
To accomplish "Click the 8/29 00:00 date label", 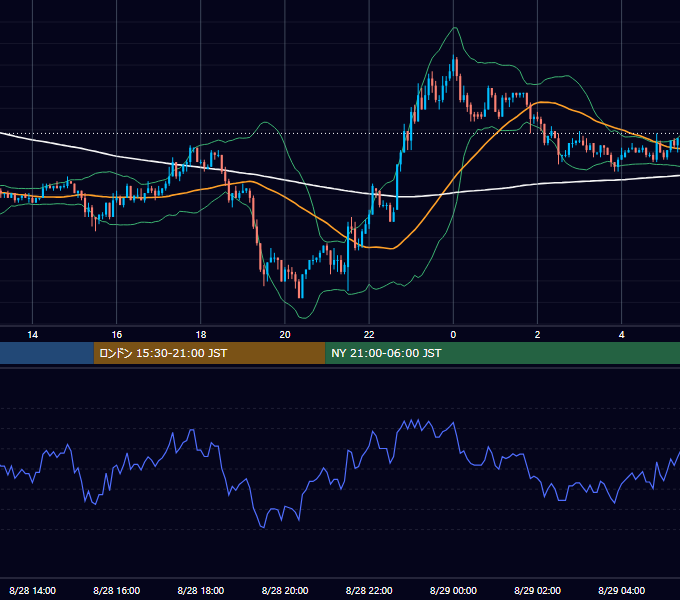I will [453, 590].
